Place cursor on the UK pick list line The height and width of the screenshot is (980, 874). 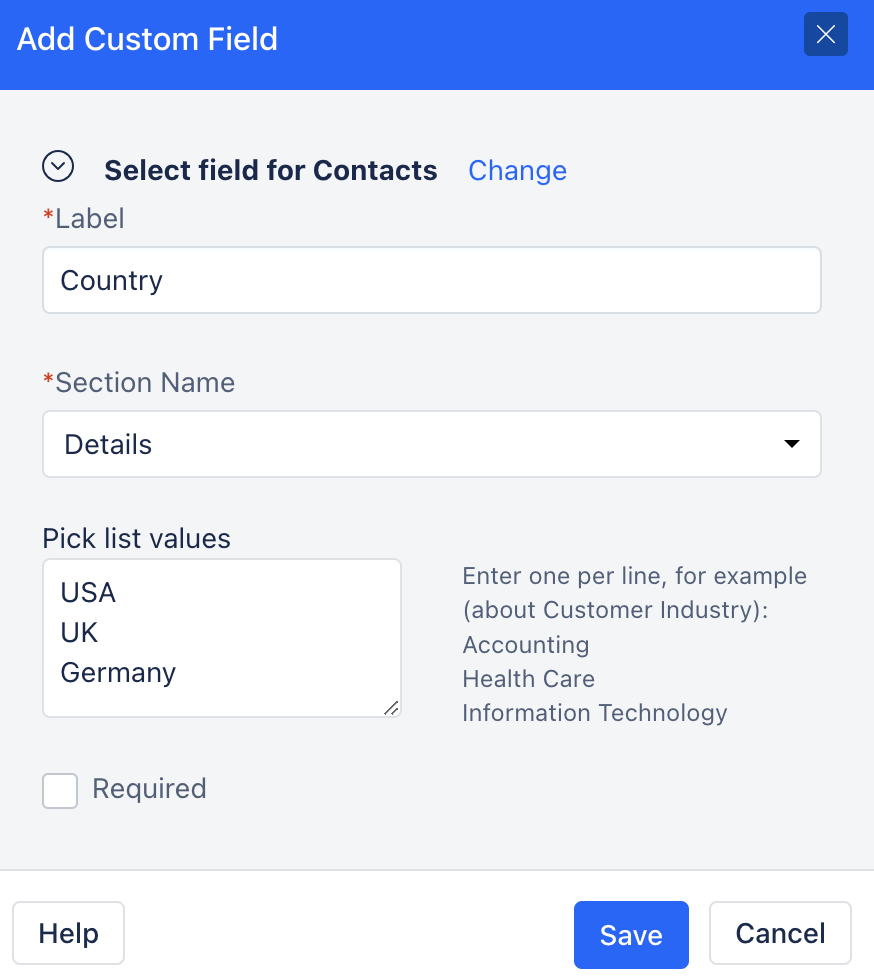point(79,632)
